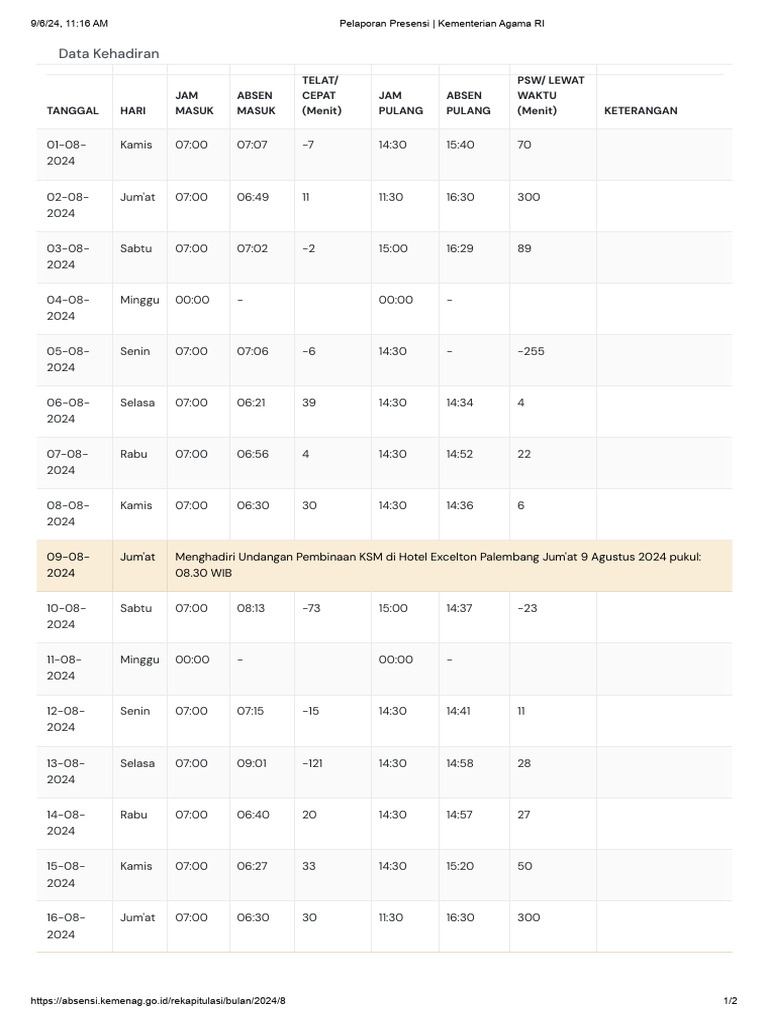Select the 09:01 absen masuk entry
768x1024 pixels.
[x=252, y=763]
